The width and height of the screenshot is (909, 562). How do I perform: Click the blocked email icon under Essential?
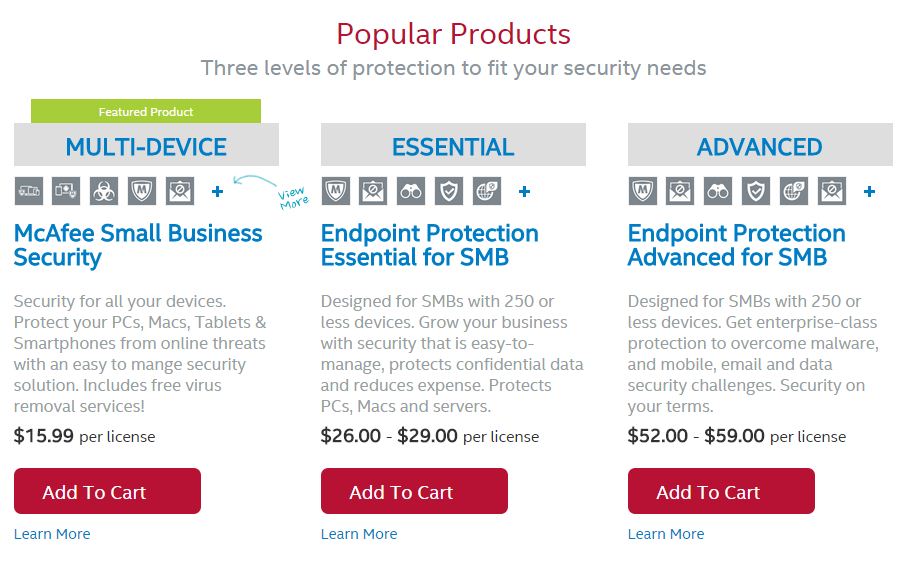pos(373,191)
